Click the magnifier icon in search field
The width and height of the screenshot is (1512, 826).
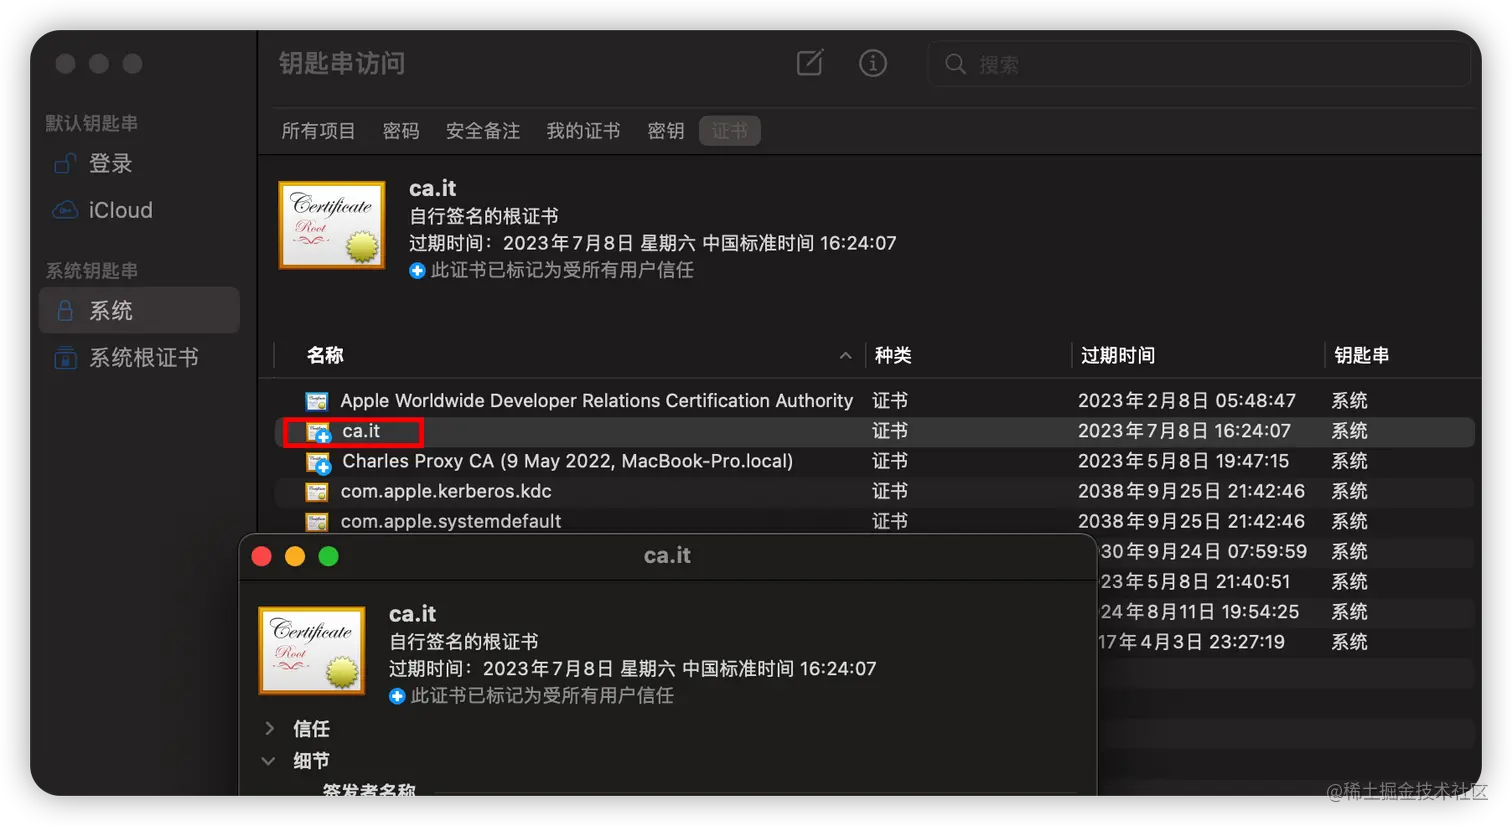[x=955, y=64]
